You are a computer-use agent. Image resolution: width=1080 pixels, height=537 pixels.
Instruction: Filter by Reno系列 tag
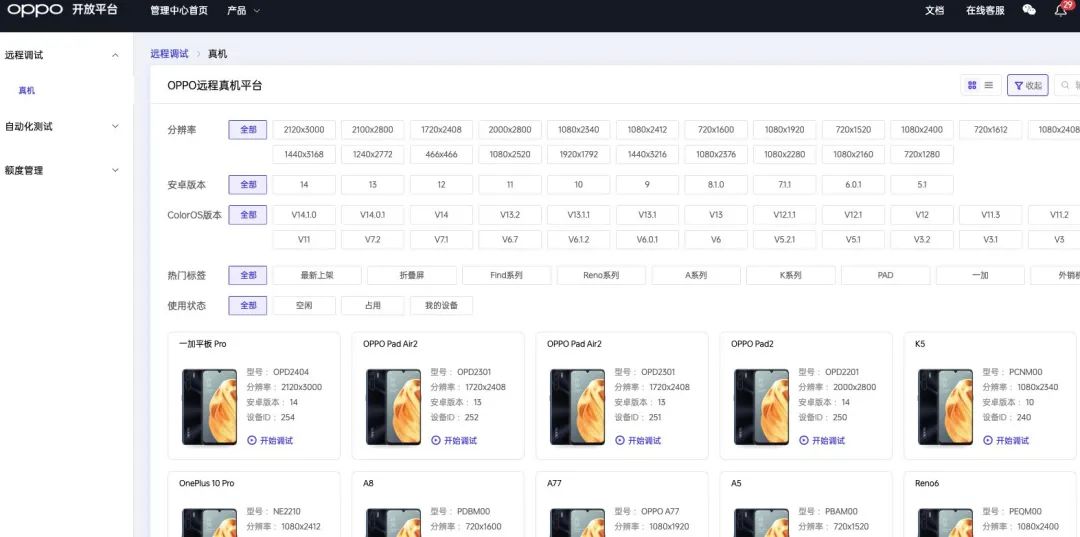click(x=601, y=275)
